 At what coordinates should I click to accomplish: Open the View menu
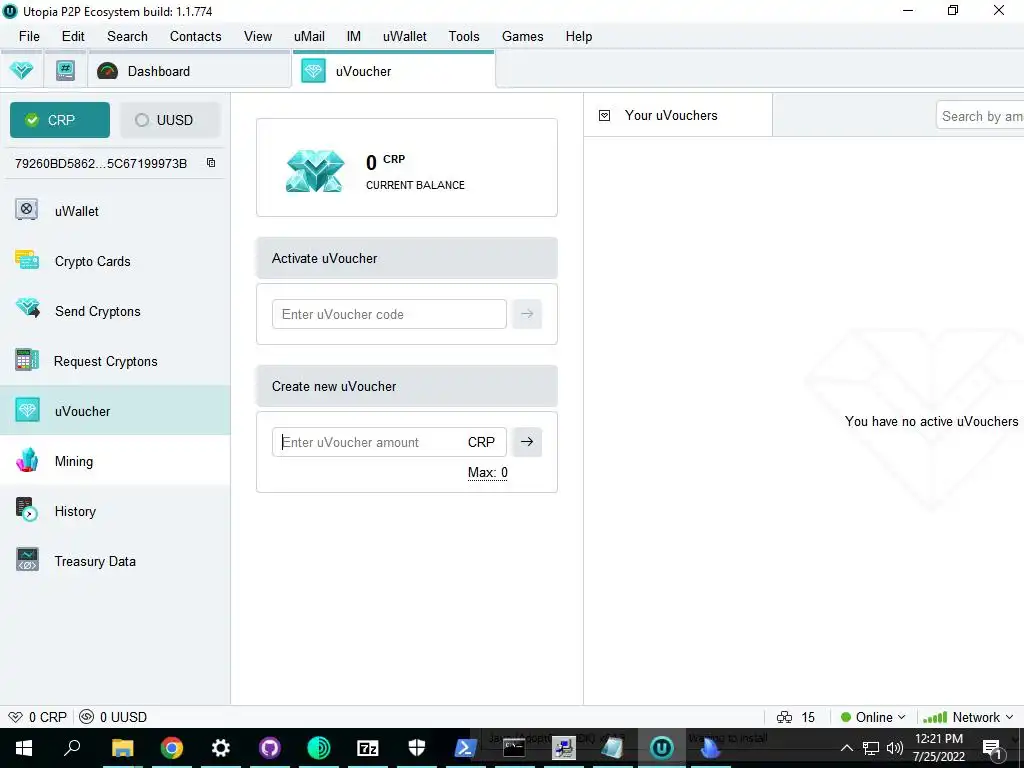point(258,37)
